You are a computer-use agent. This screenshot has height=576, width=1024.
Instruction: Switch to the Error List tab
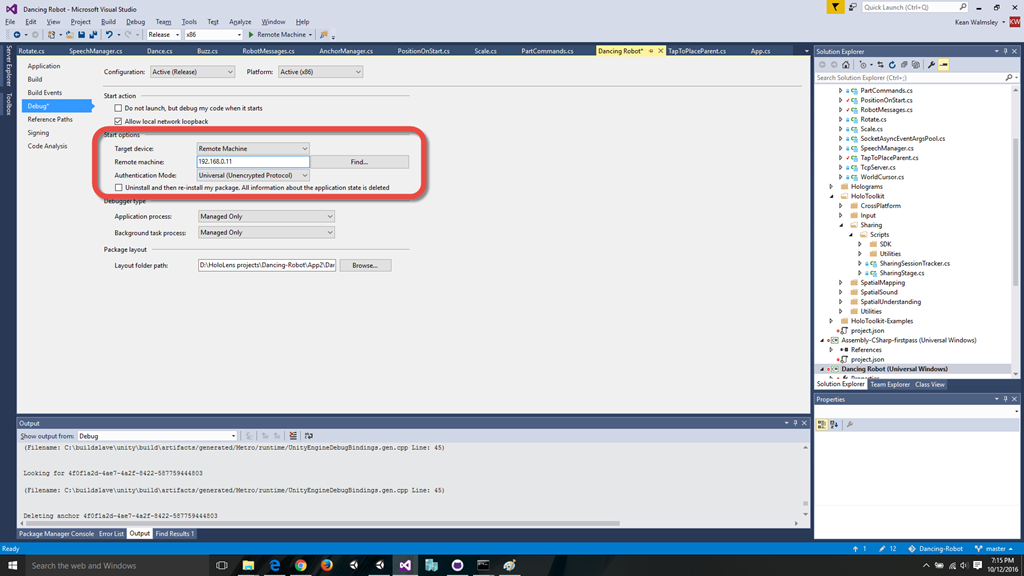(x=111, y=534)
